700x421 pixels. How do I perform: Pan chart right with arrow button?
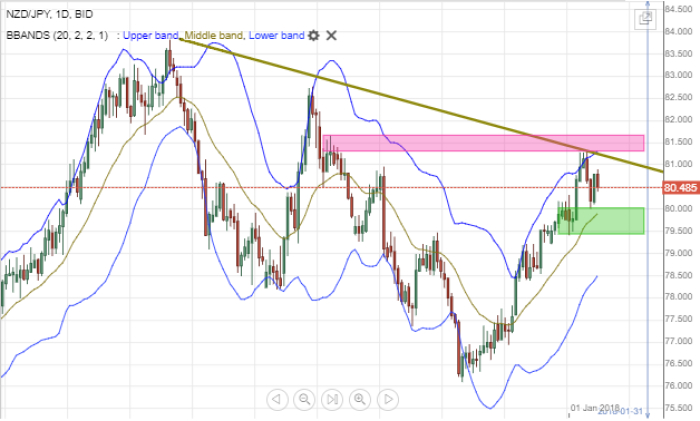click(388, 399)
